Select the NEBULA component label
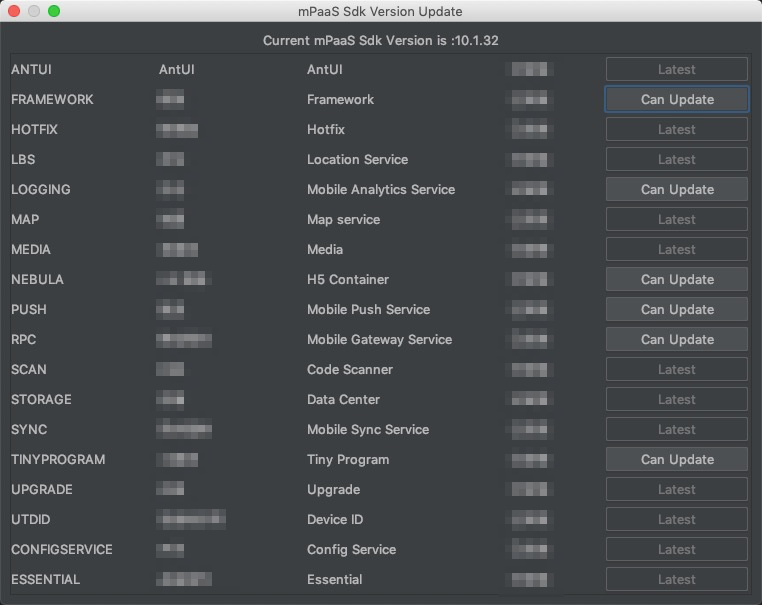762x605 pixels. 37,279
